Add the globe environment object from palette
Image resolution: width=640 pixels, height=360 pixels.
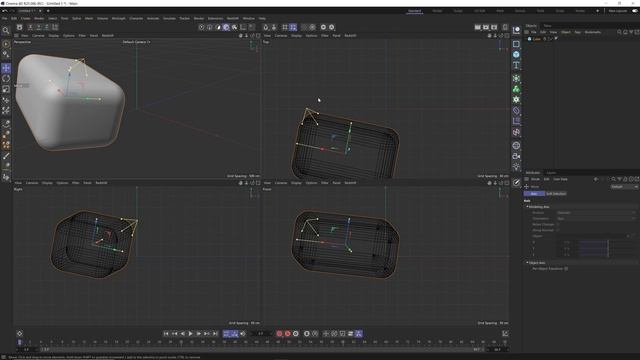(x=516, y=145)
